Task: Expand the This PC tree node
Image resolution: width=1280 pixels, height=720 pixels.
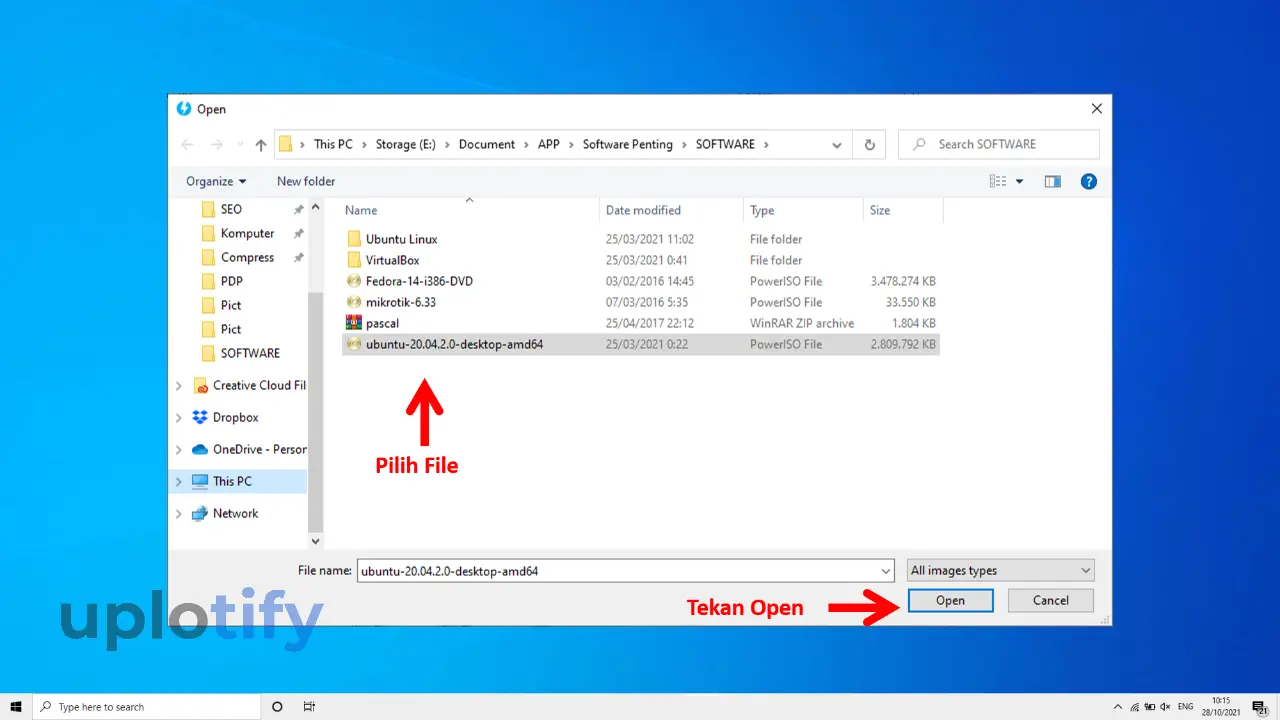Action: coord(179,481)
